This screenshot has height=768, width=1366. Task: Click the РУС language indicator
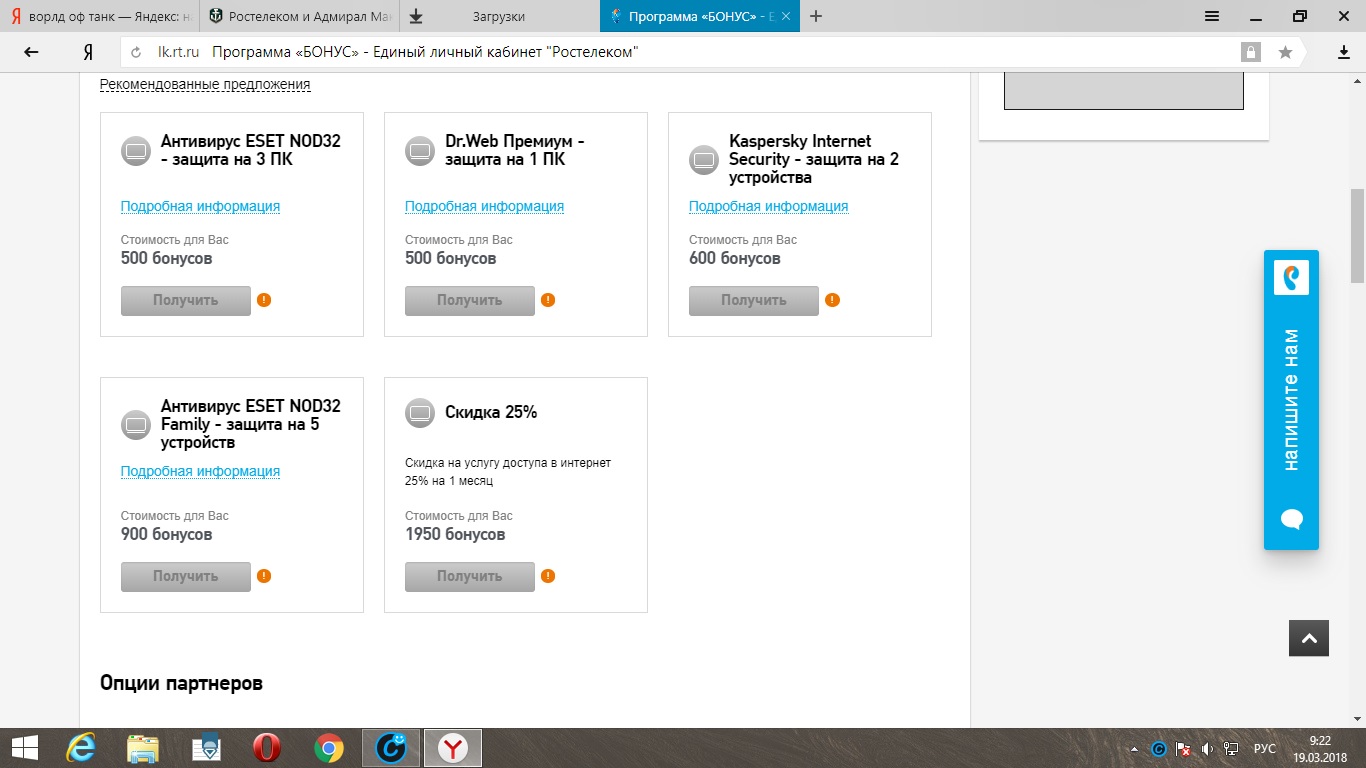tap(1265, 748)
